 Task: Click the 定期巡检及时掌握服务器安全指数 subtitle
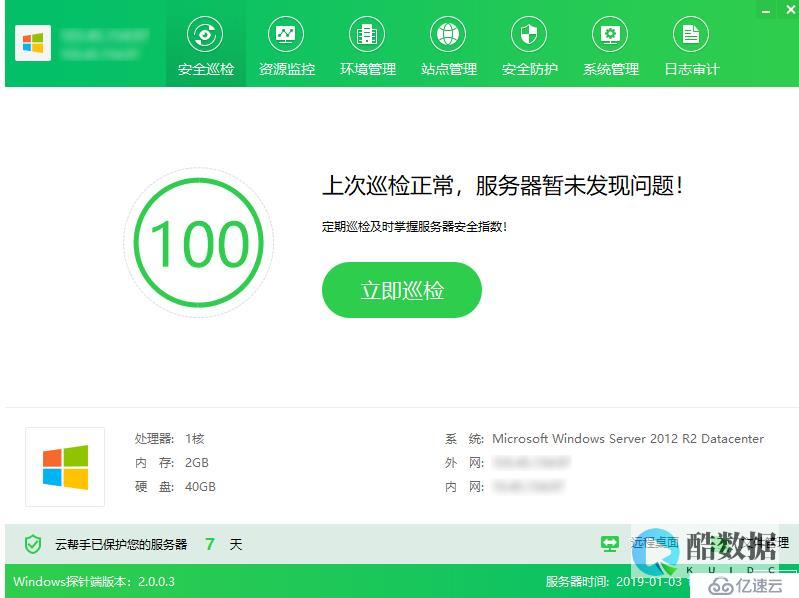point(414,227)
